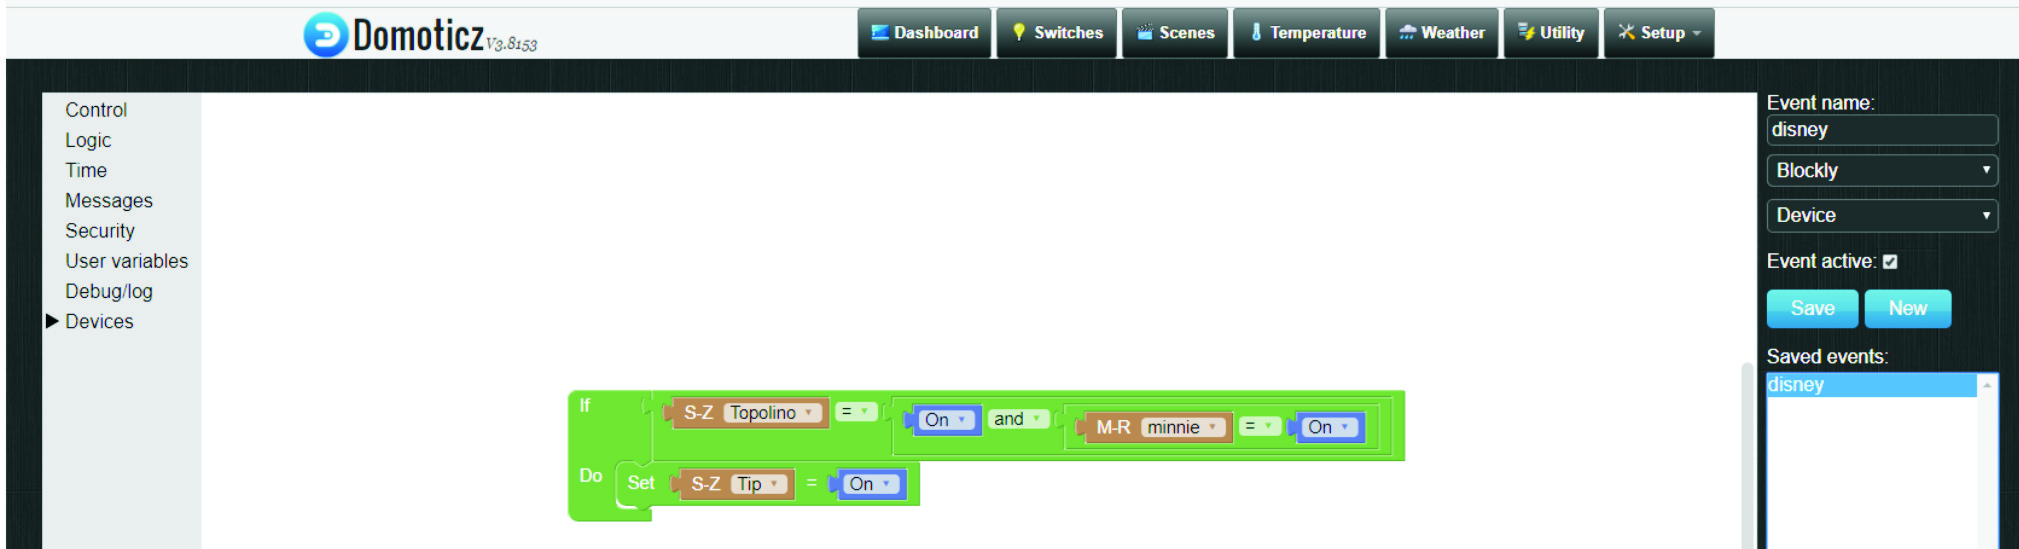Select the Time block category
This screenshot has width=2019, height=549.
86,170
